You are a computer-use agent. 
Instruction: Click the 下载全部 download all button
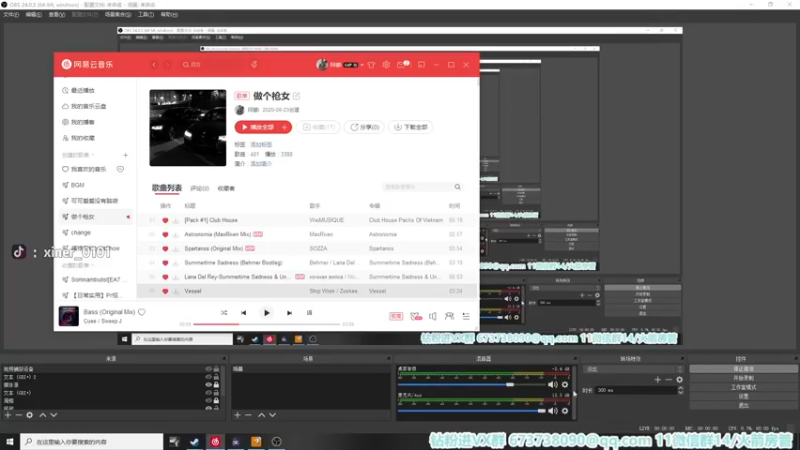(411, 127)
